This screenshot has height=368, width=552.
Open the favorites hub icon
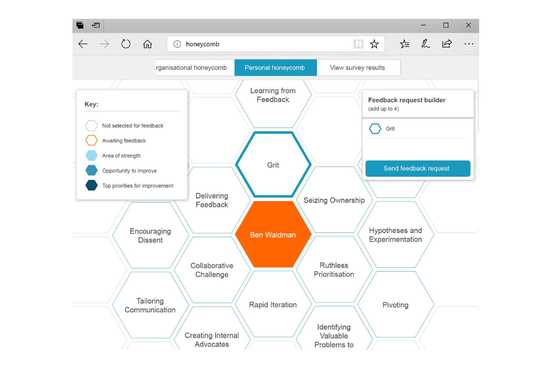[x=404, y=44]
